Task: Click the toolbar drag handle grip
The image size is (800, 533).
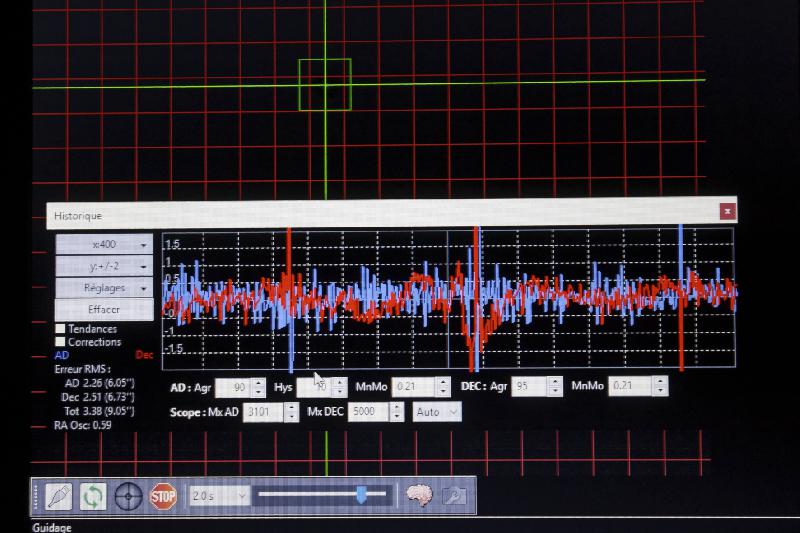Action: (x=36, y=496)
